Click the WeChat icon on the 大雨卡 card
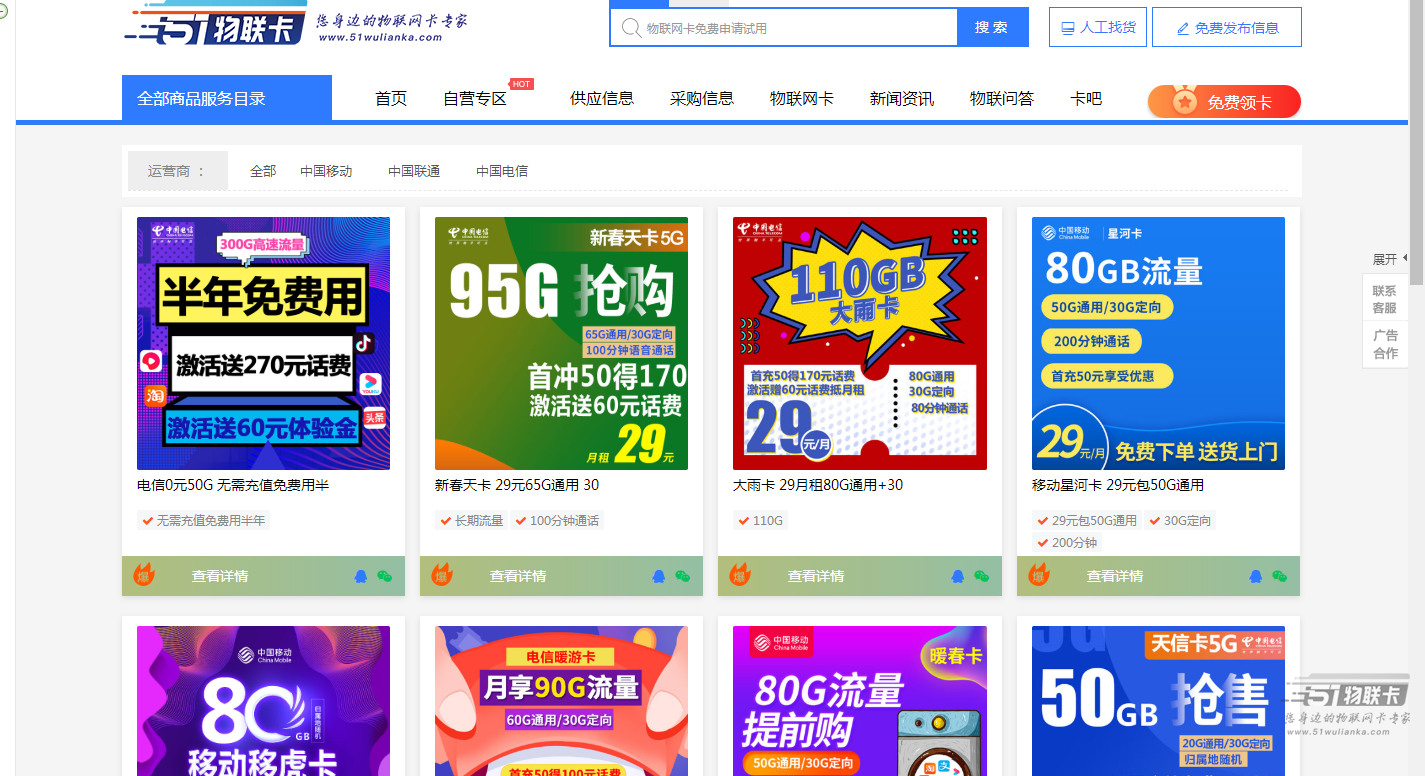 click(x=981, y=576)
